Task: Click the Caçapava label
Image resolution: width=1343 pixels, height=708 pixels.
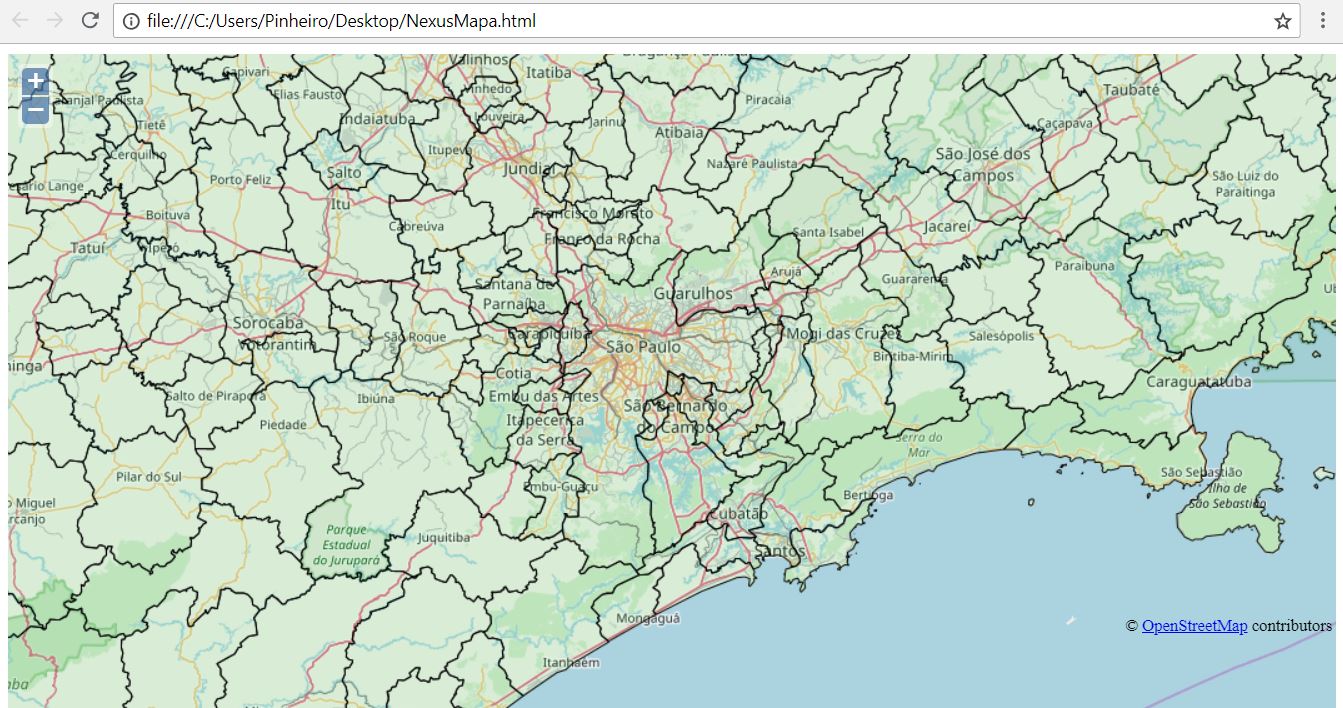Action: (x=1065, y=123)
